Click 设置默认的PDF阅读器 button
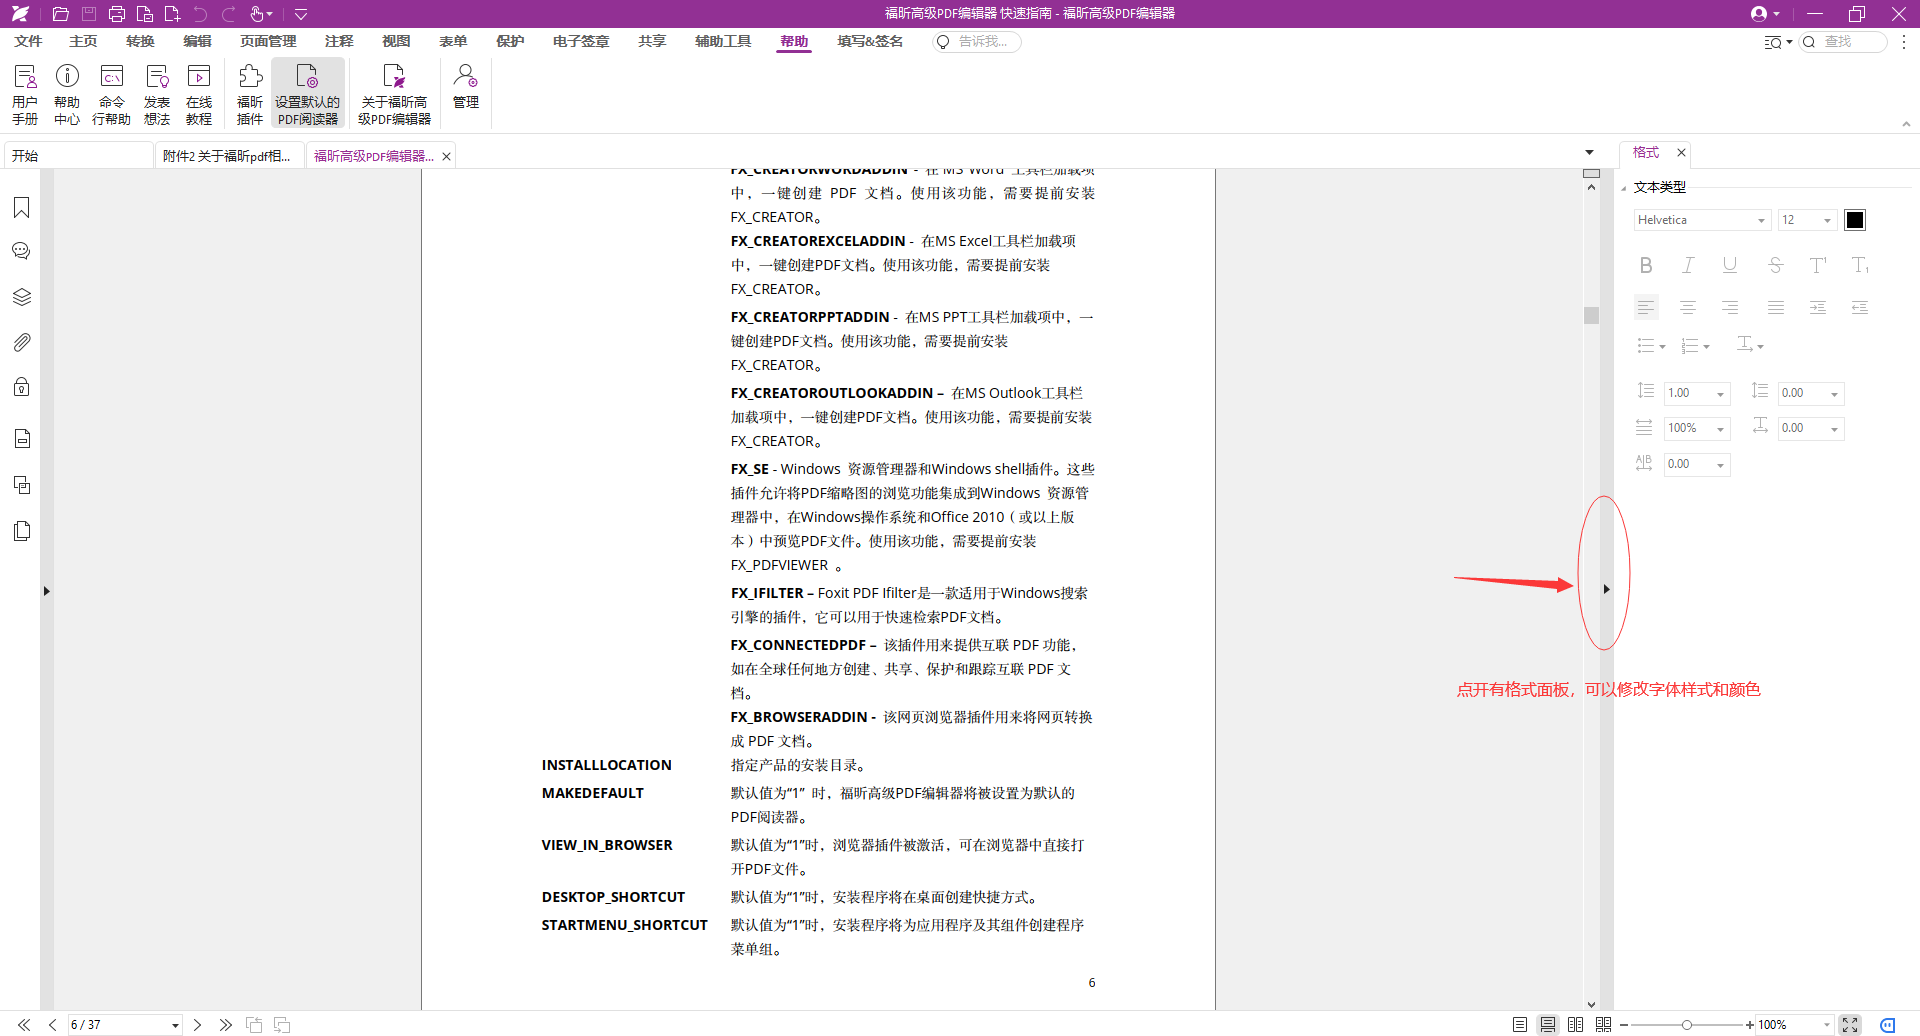 (x=308, y=94)
